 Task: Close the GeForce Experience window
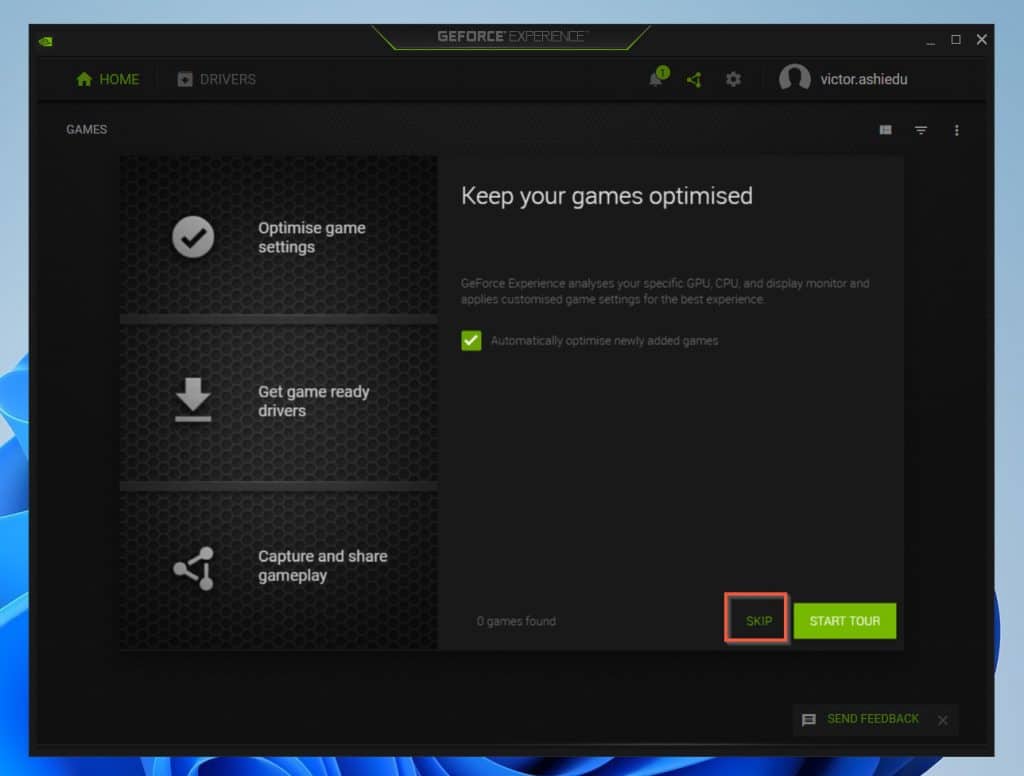[982, 40]
